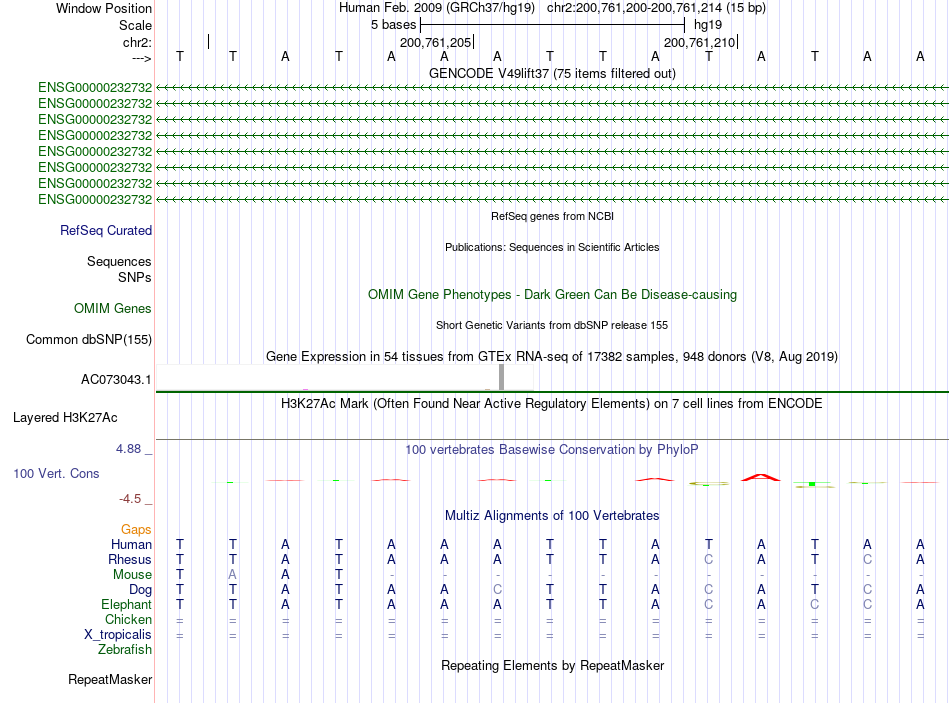
Task: Click the orange 'Gaps' row label
Action: [136, 530]
